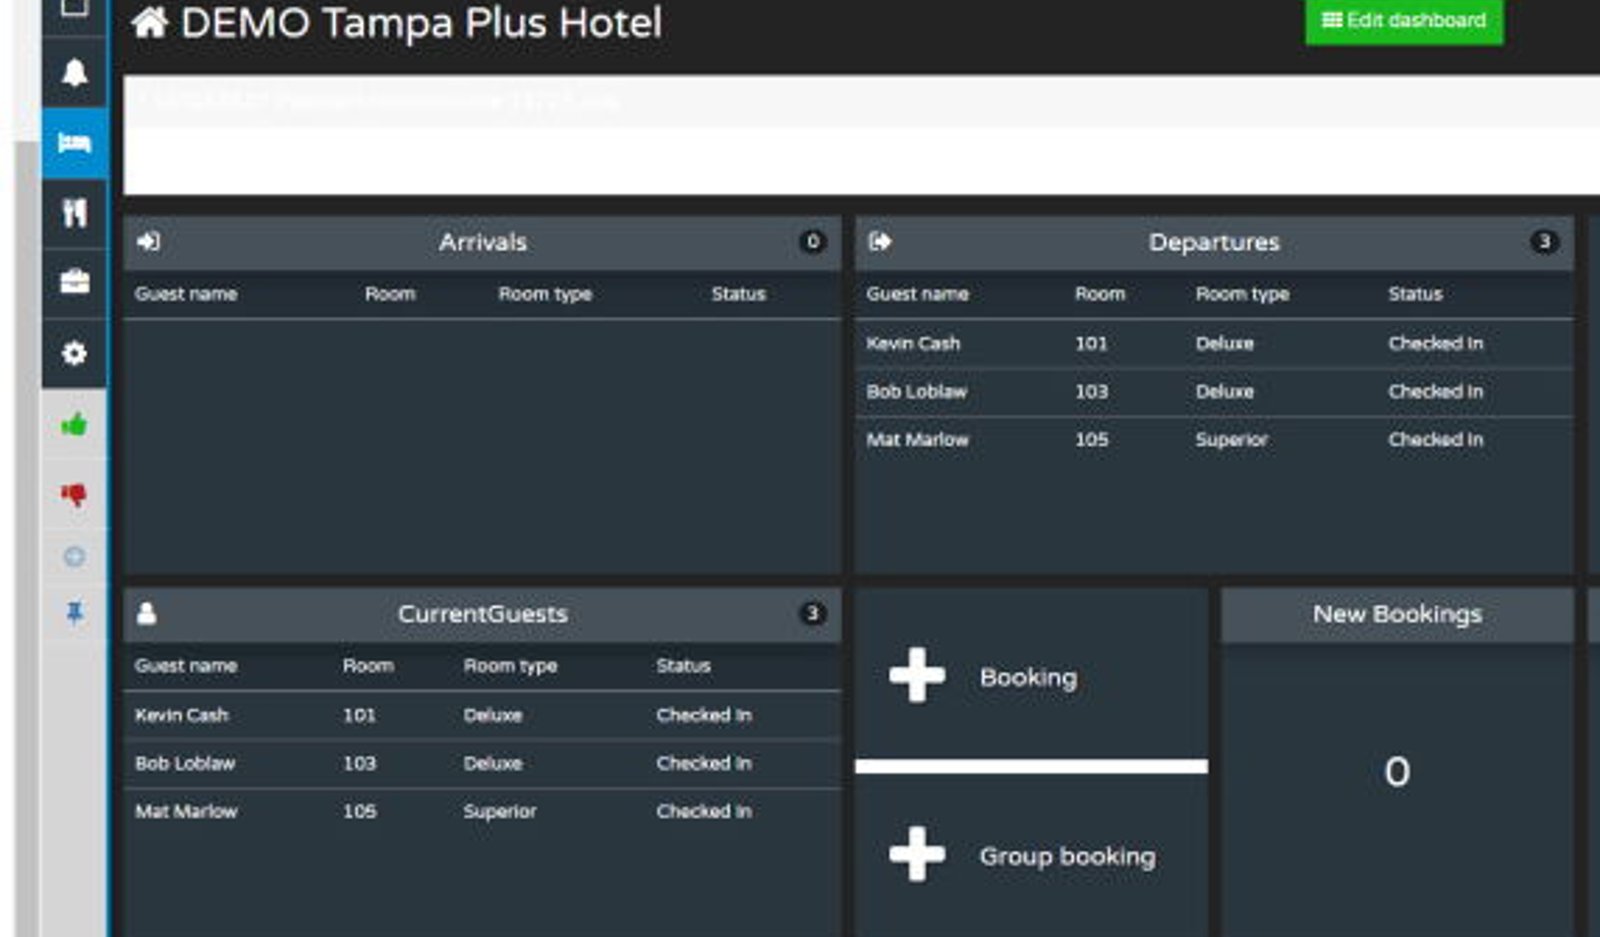Click the red thumbs-down icon

[x=74, y=494]
